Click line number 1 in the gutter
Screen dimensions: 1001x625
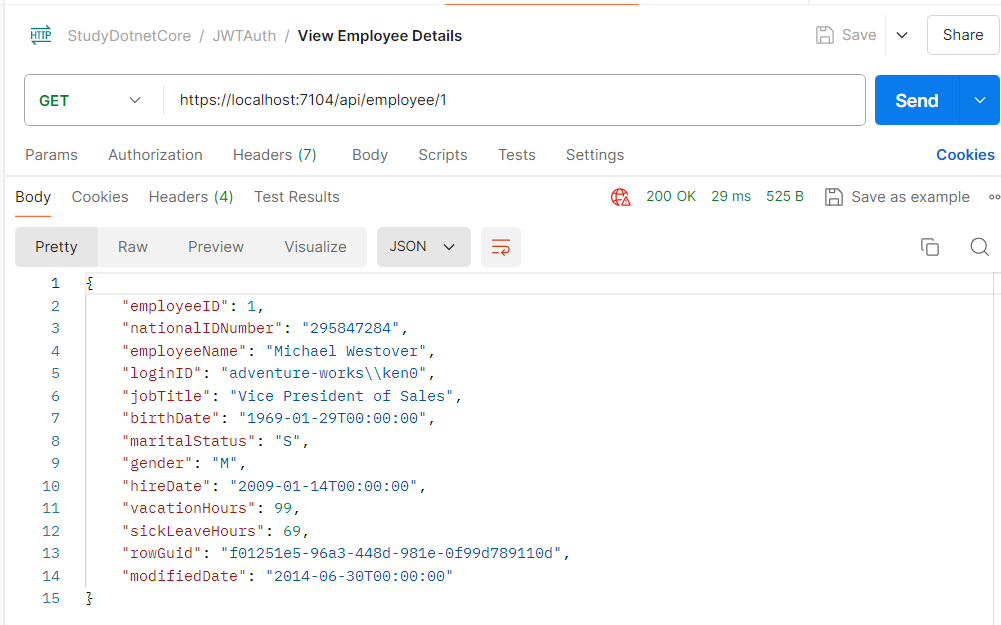click(56, 283)
